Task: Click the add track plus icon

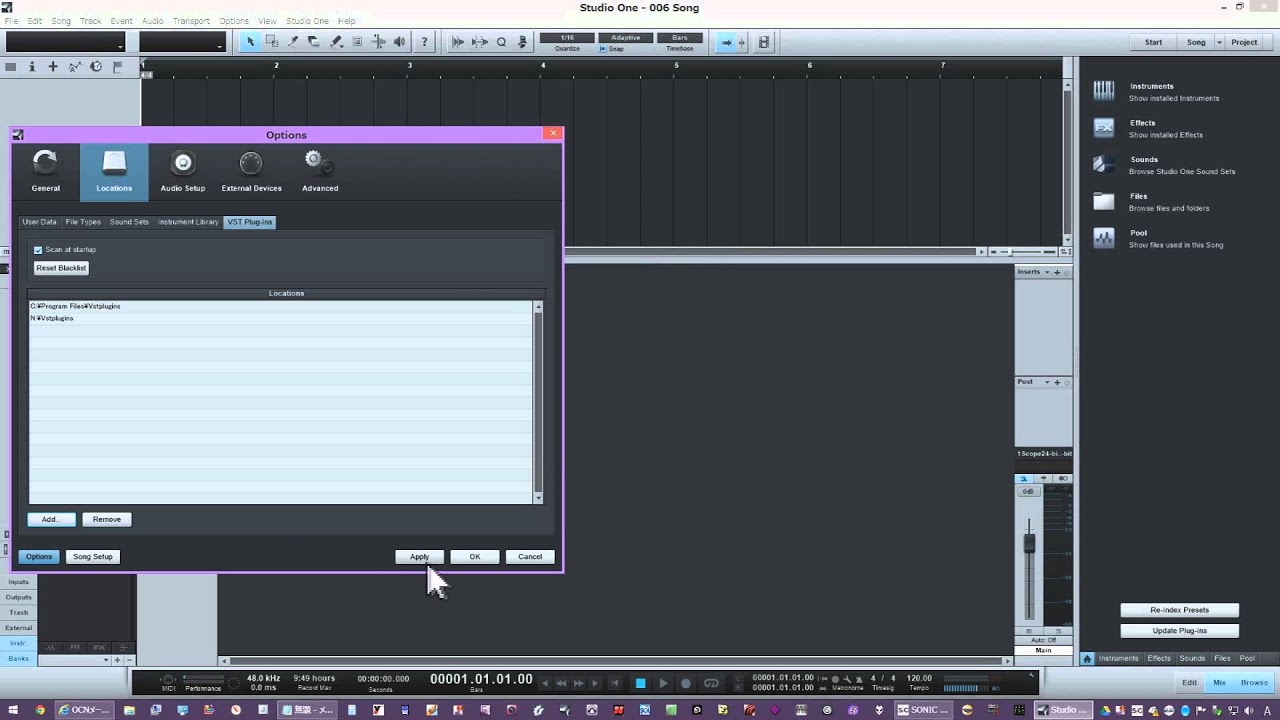Action: tap(53, 67)
